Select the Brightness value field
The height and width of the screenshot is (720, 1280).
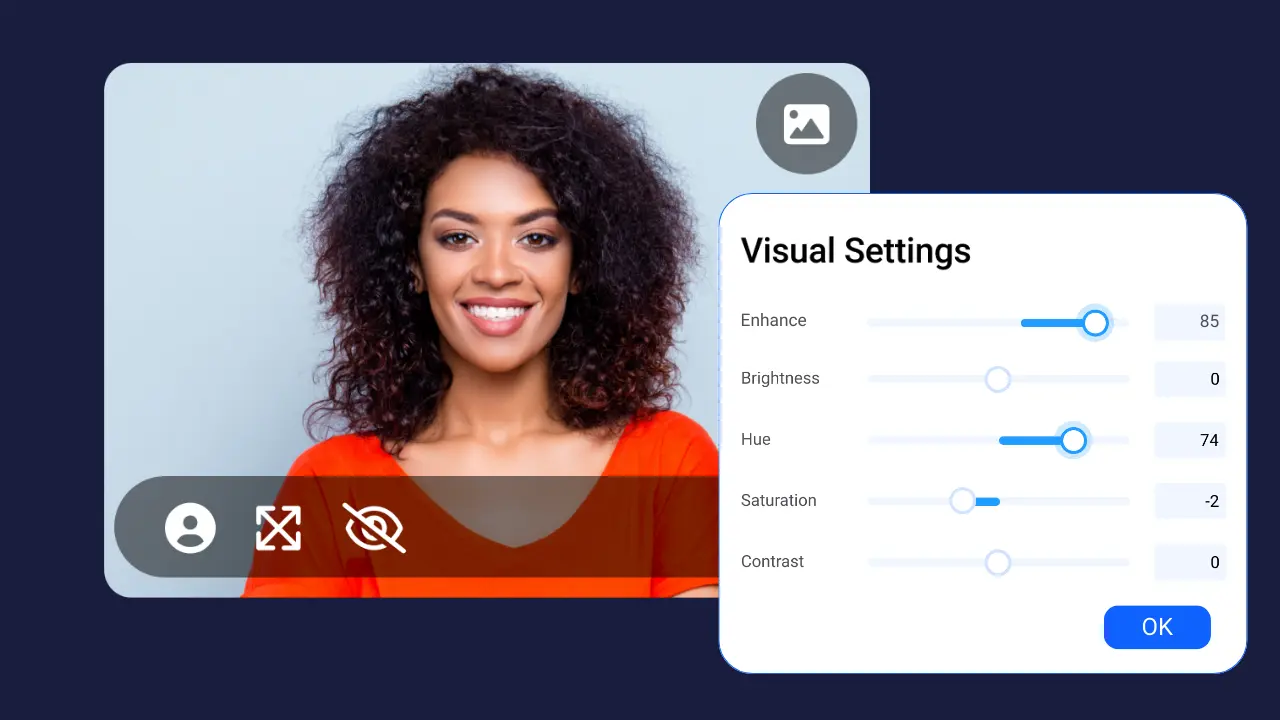click(x=1189, y=379)
